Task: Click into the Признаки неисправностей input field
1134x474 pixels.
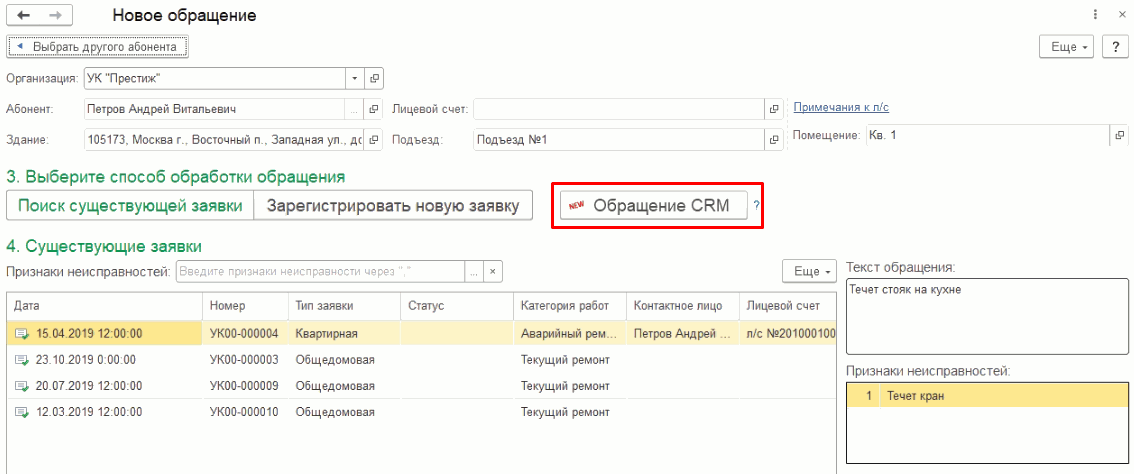Action: (x=320, y=271)
